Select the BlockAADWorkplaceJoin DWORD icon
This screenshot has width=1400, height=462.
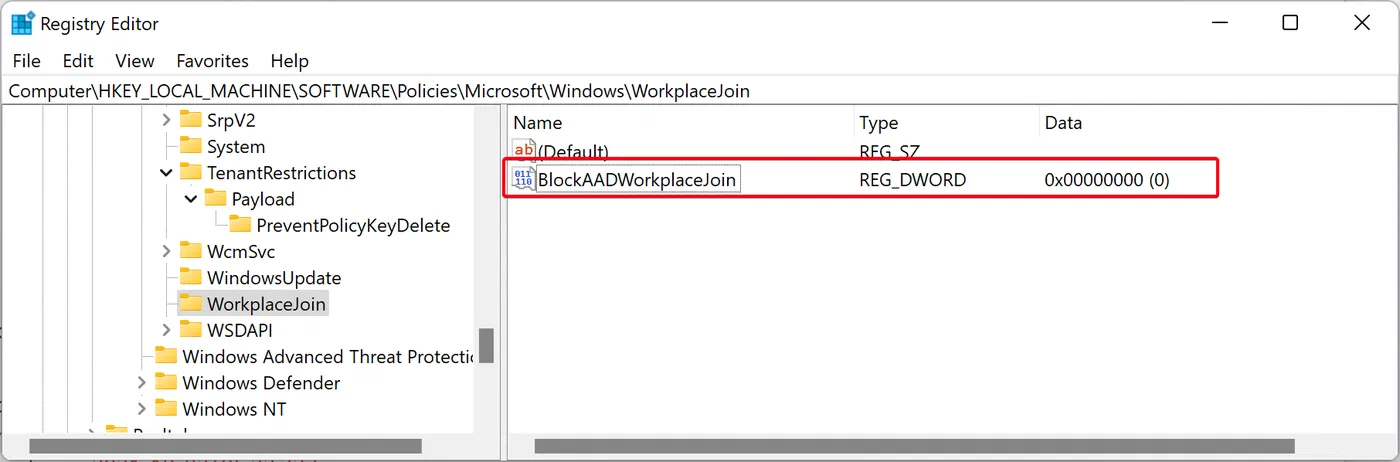point(523,180)
